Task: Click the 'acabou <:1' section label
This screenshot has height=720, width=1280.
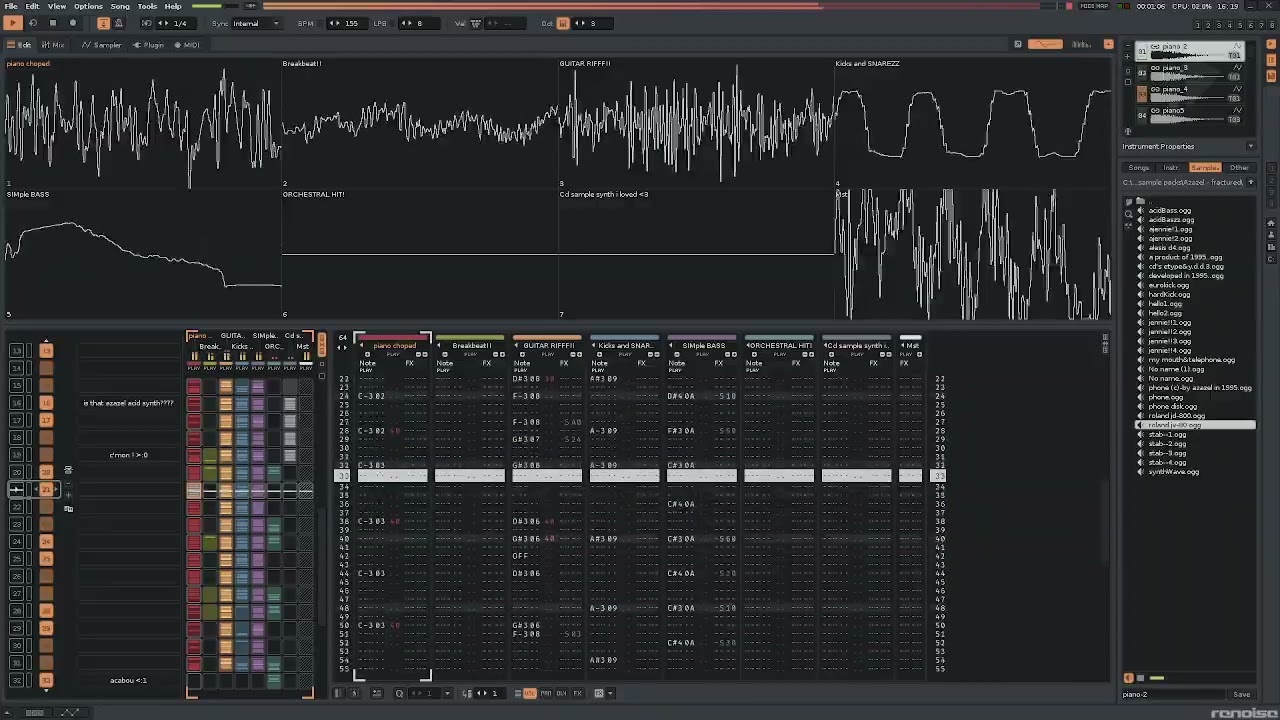Action: (128, 680)
